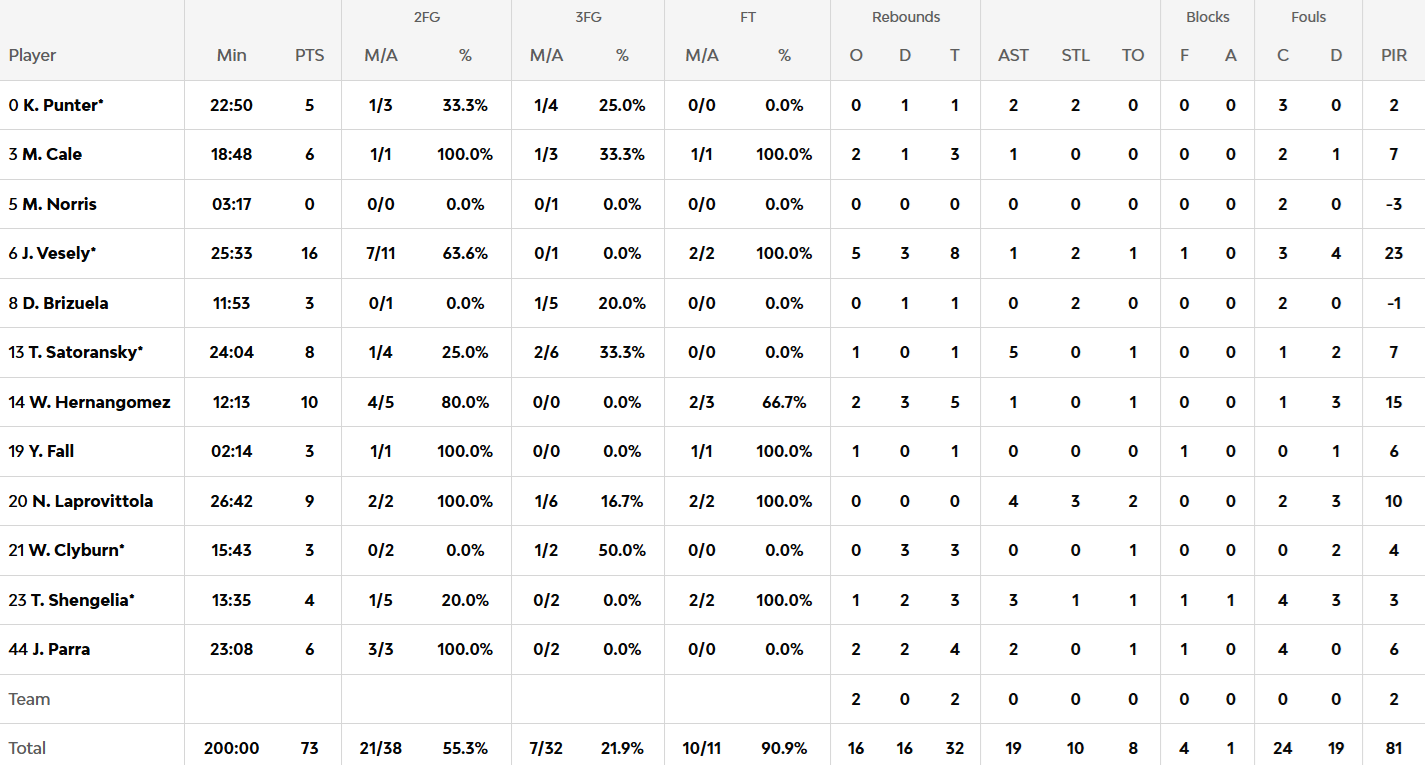Screen dimensions: 1425x765
Task: Click Y. Fall's name in the table
Action: coord(48,451)
